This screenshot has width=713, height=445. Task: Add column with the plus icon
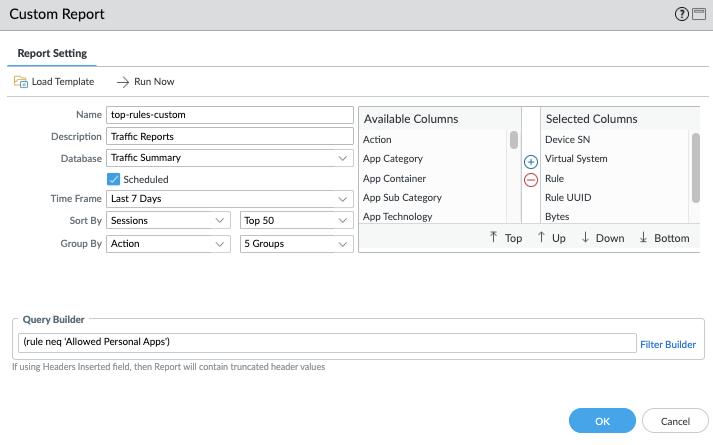[531, 162]
